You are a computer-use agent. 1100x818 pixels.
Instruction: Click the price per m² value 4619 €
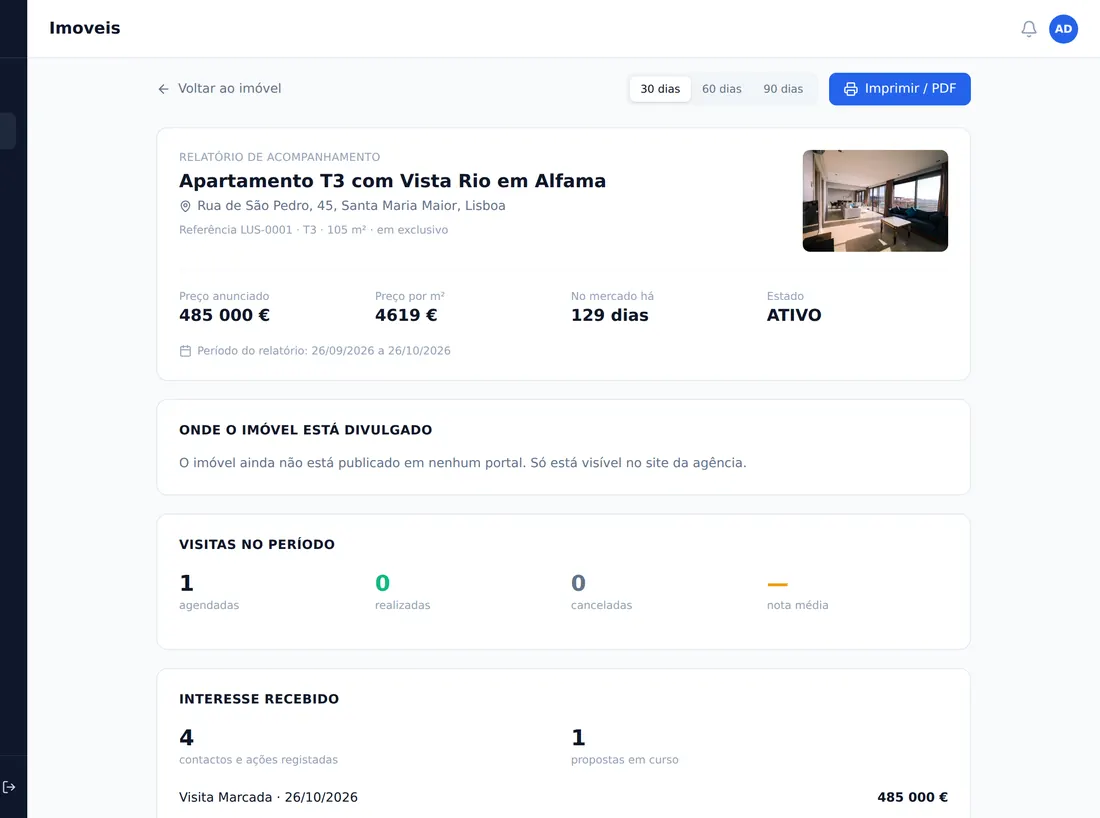click(x=406, y=315)
